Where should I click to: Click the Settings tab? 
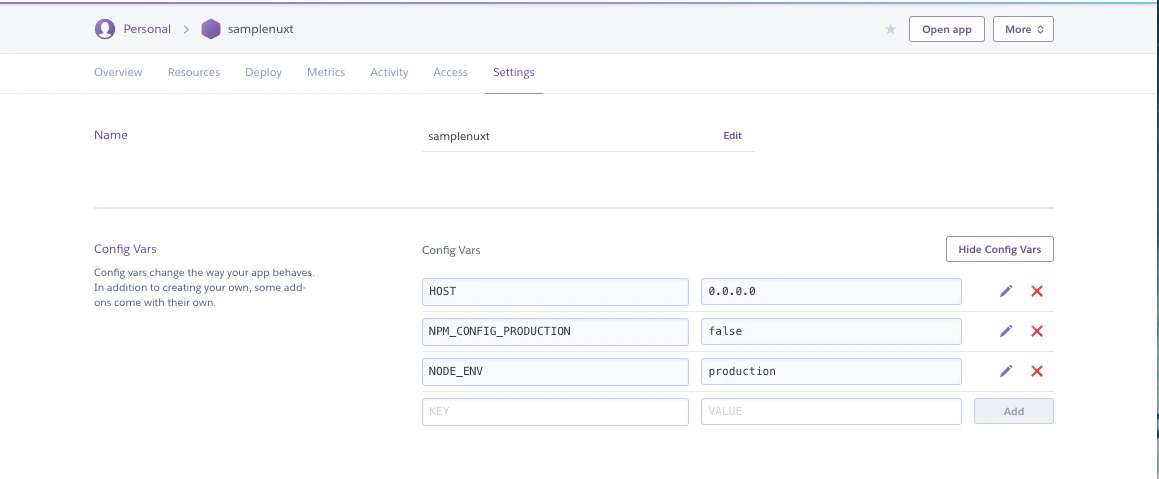[514, 72]
